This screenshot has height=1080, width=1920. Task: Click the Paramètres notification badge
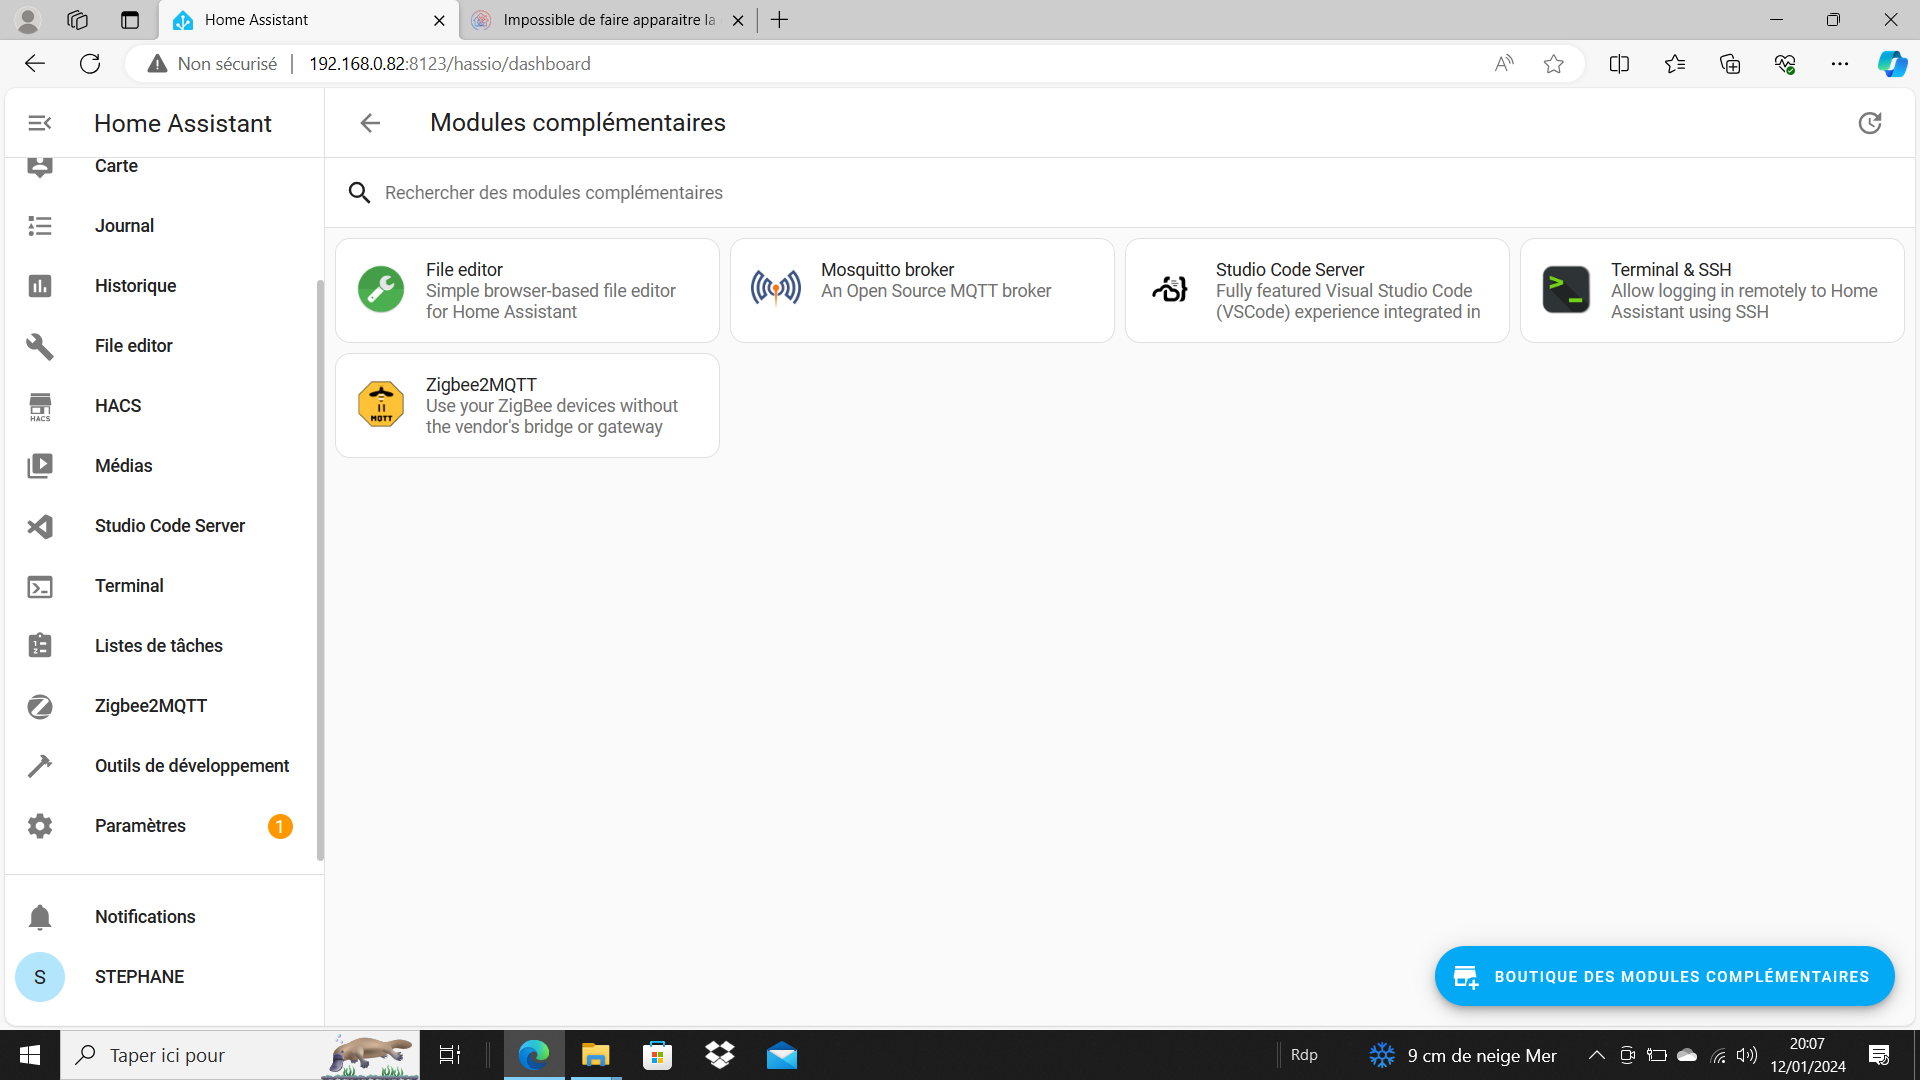click(280, 826)
